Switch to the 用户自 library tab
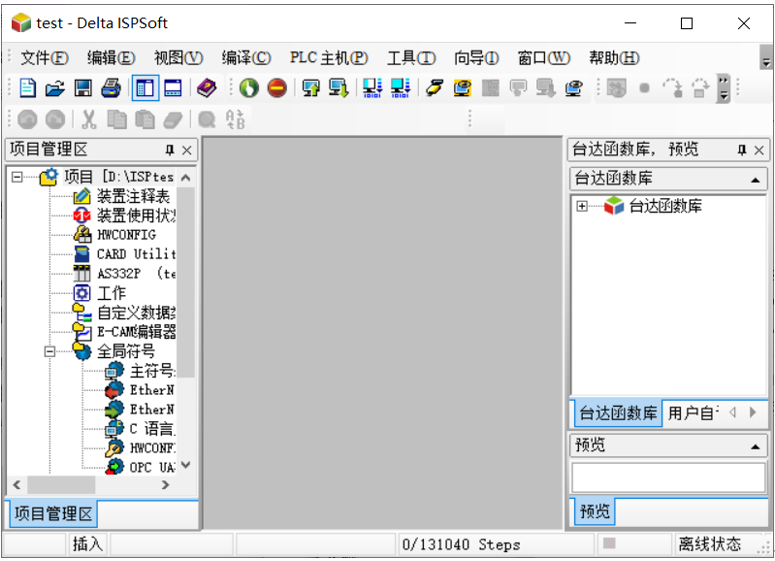The height and width of the screenshot is (561, 775). coord(693,413)
